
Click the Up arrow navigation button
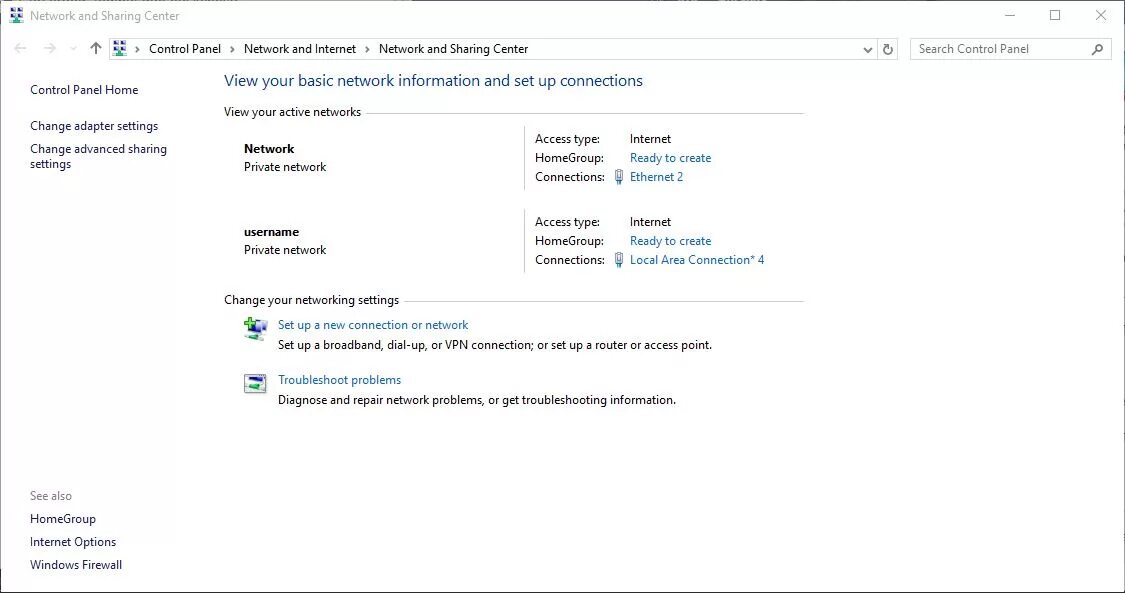[x=96, y=48]
